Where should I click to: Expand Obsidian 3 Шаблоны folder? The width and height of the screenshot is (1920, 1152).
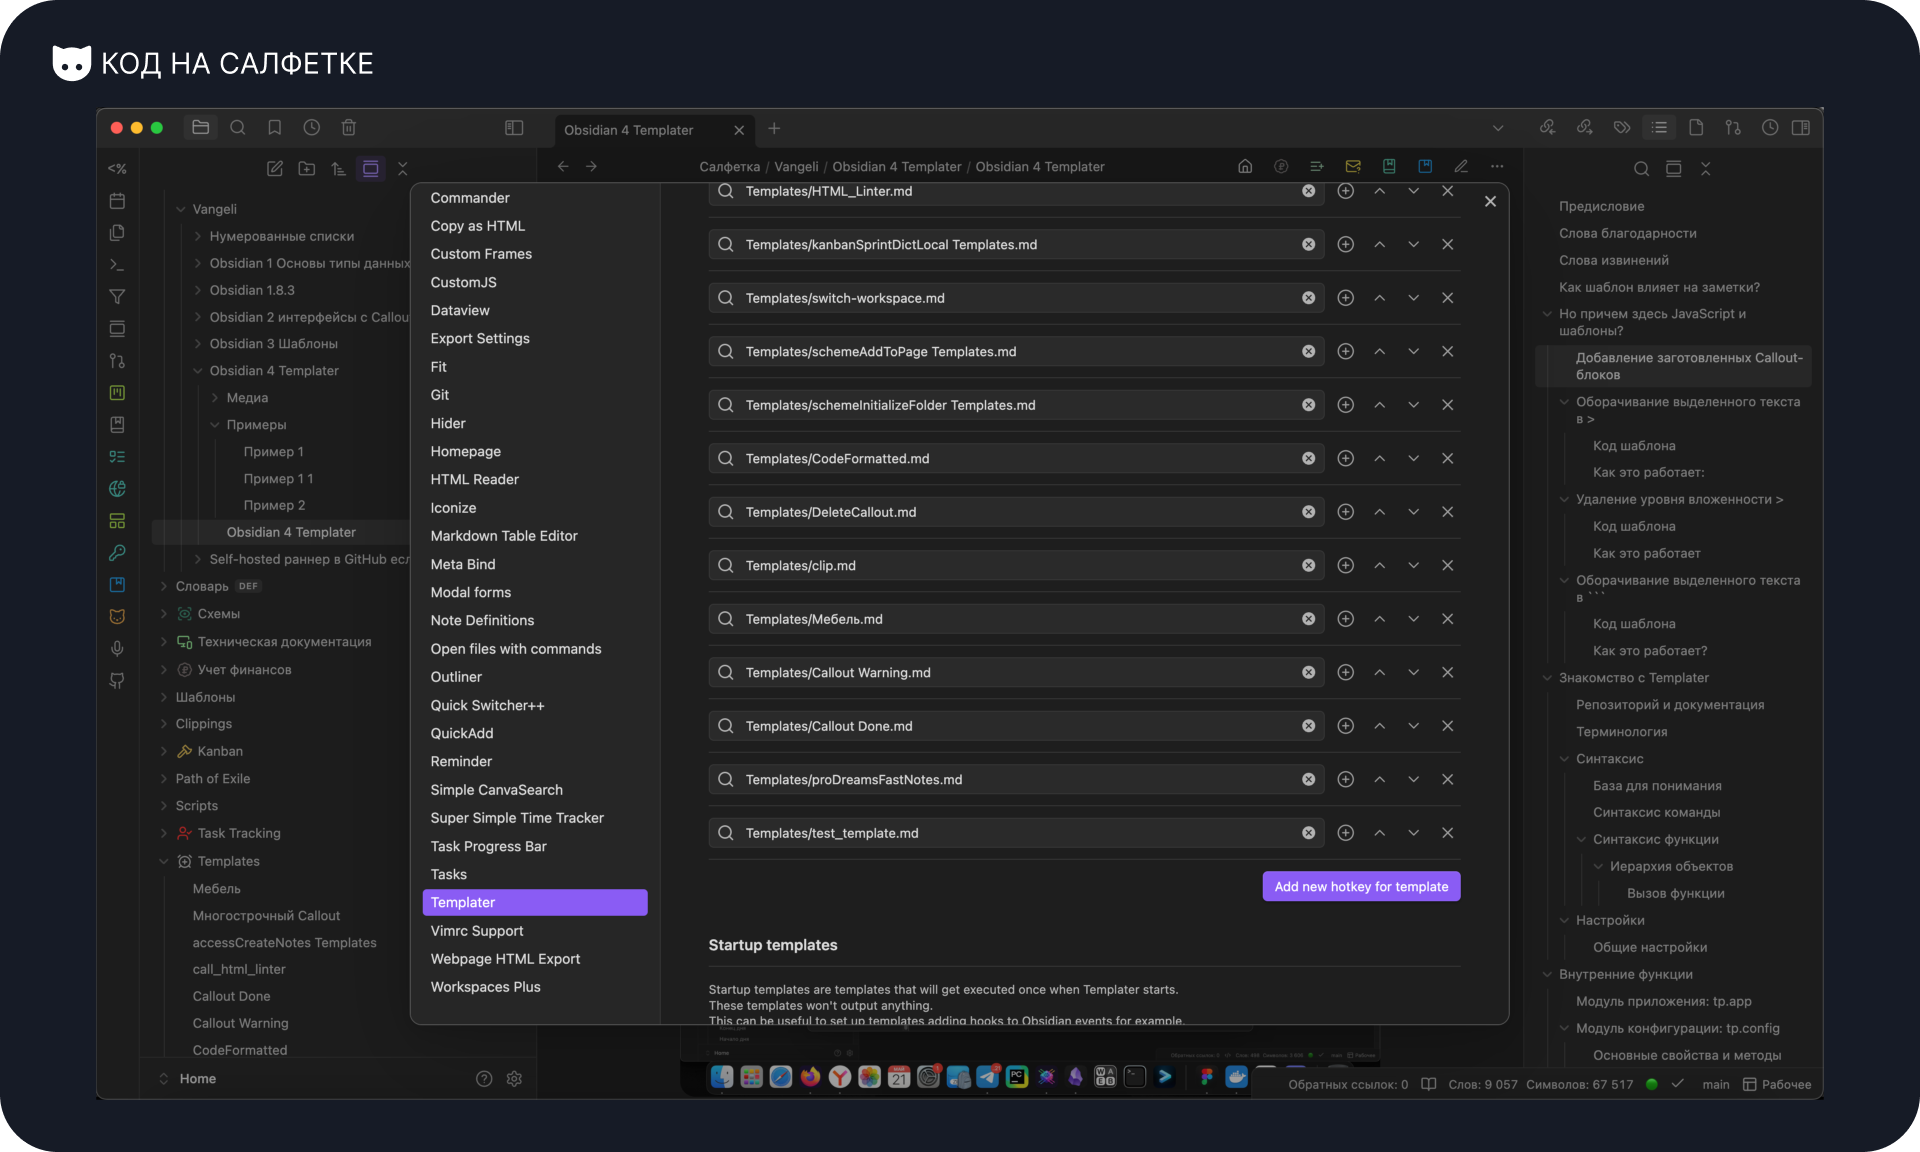(198, 344)
